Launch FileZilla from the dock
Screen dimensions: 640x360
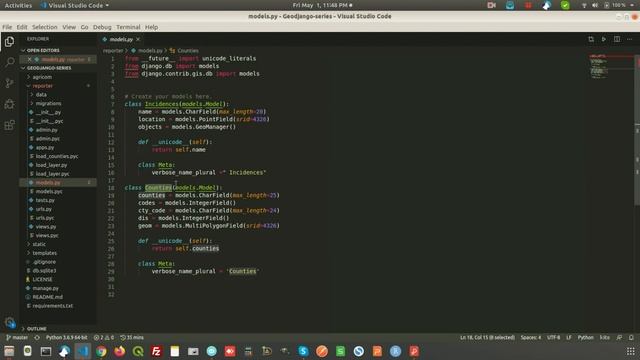point(156,351)
